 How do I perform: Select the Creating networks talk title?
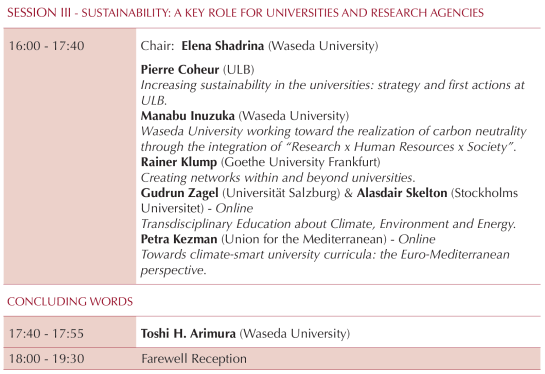point(278,178)
